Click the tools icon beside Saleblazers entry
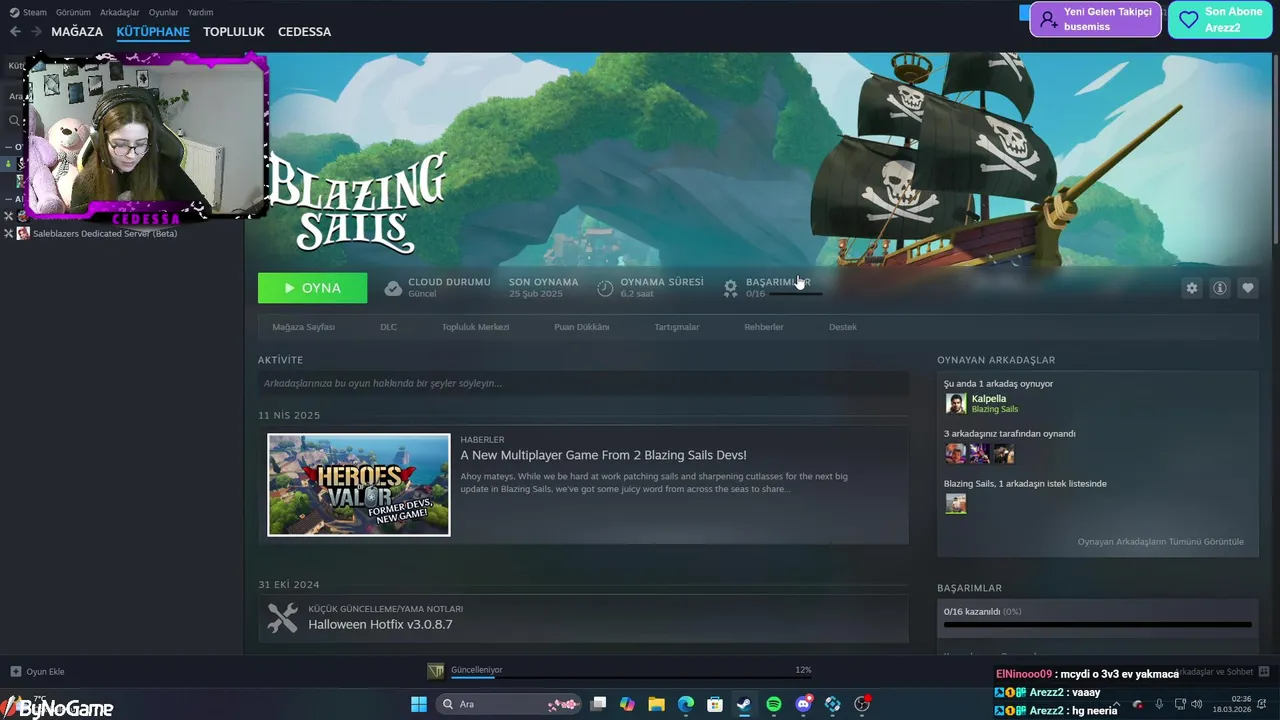This screenshot has height=720, width=1280. pyautogui.click(x=9, y=233)
